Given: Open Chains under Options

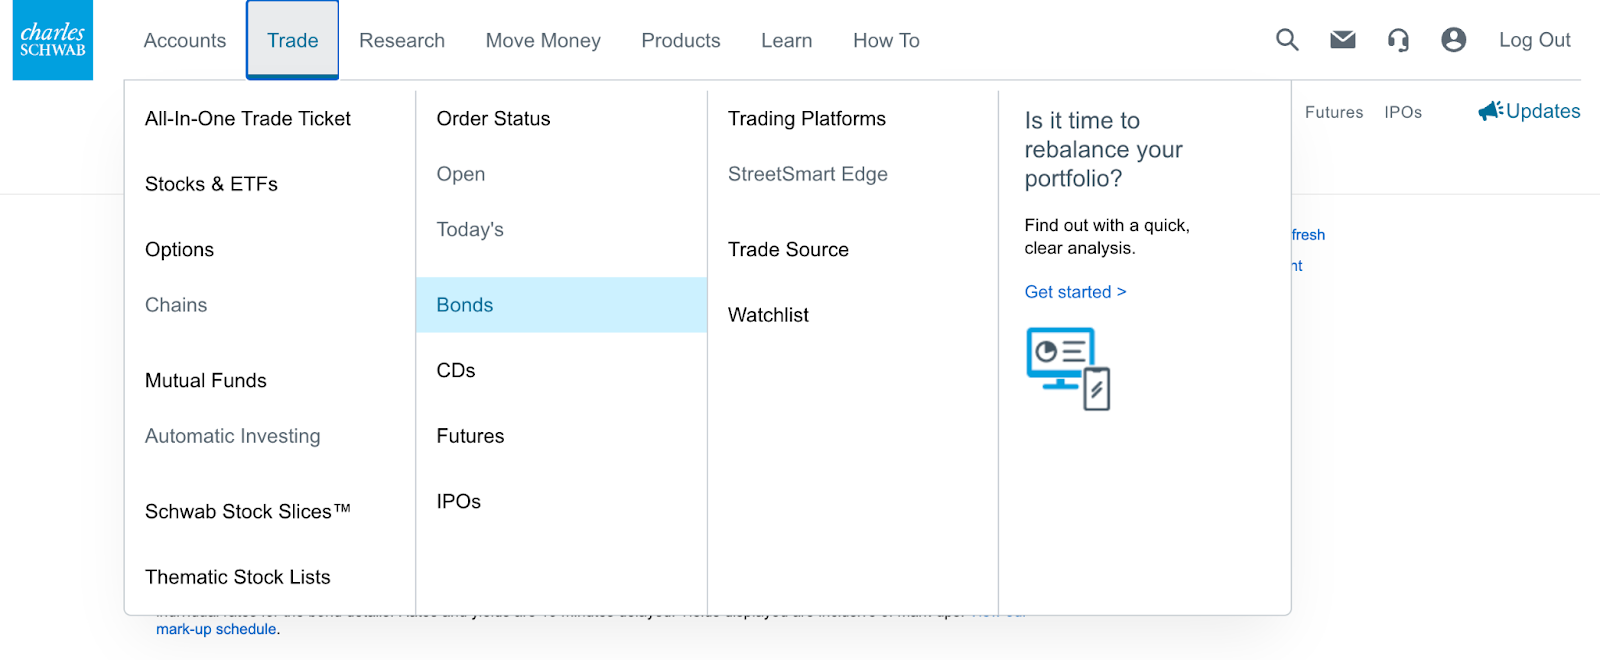Looking at the screenshot, I should tap(176, 305).
